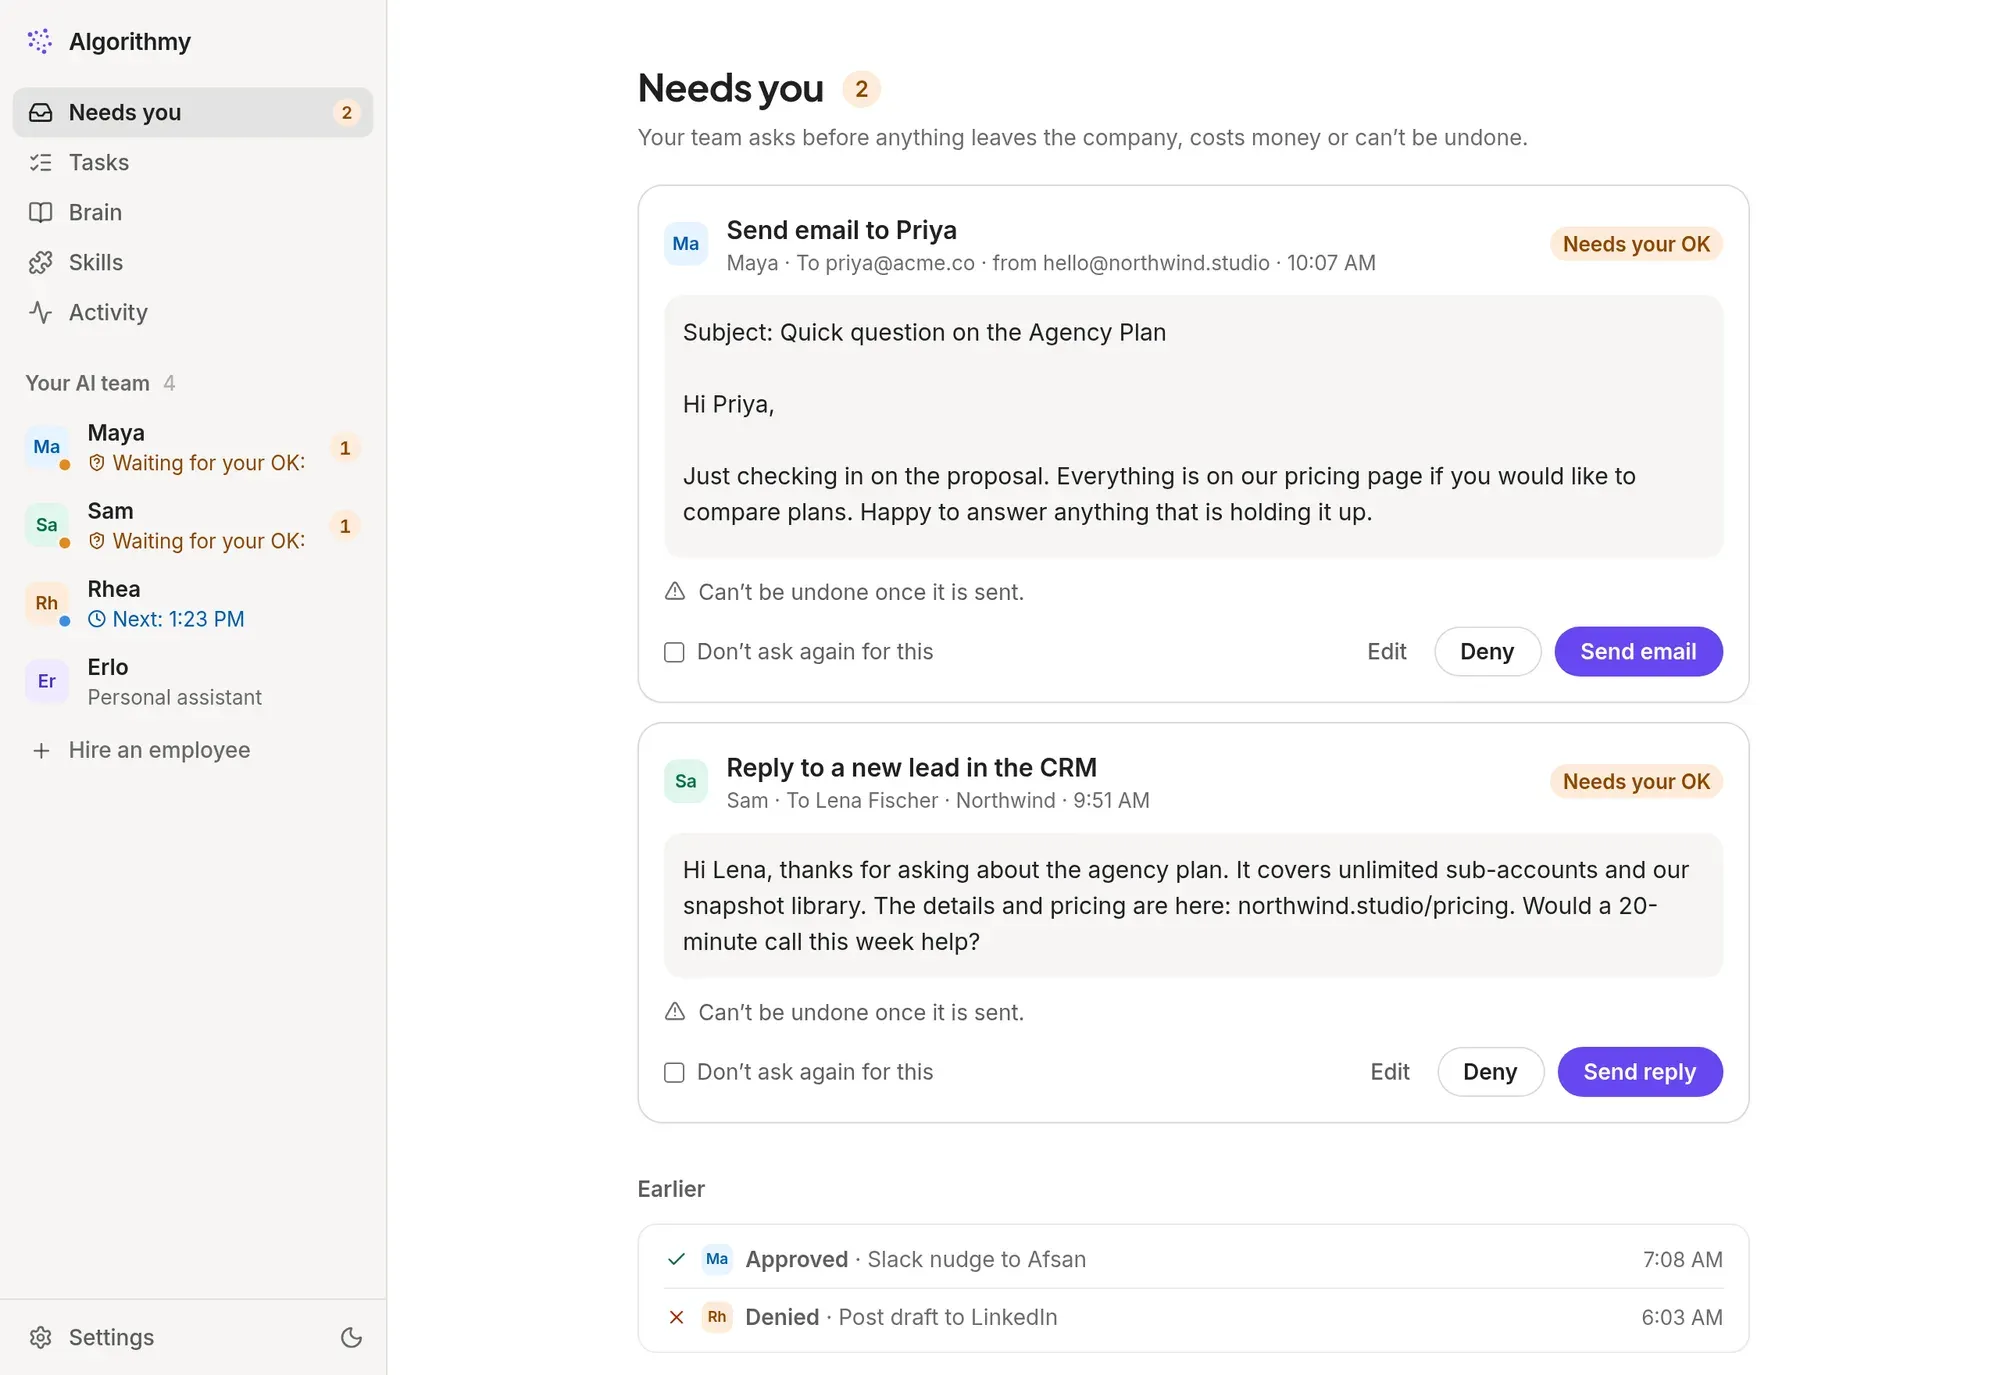
Task: Edit the reply to Lena Fischer
Action: pyautogui.click(x=1389, y=1072)
